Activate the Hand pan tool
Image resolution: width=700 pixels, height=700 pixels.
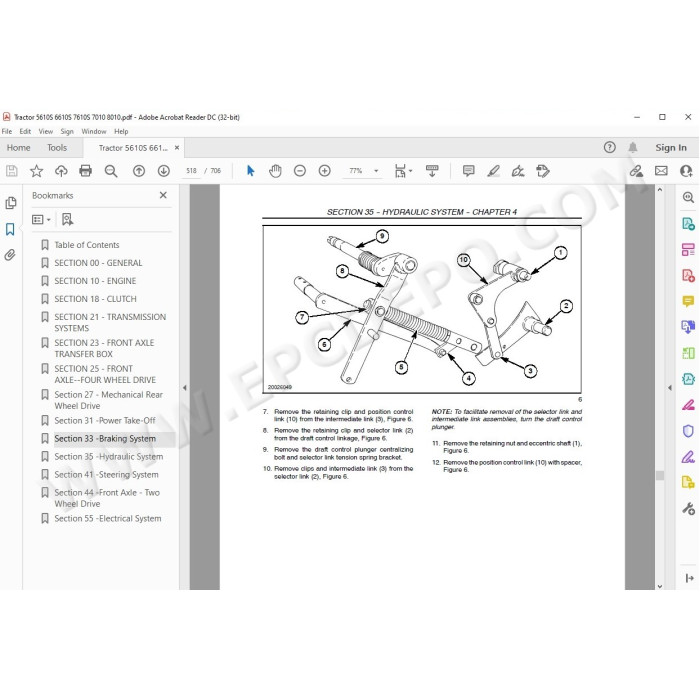[x=275, y=171]
